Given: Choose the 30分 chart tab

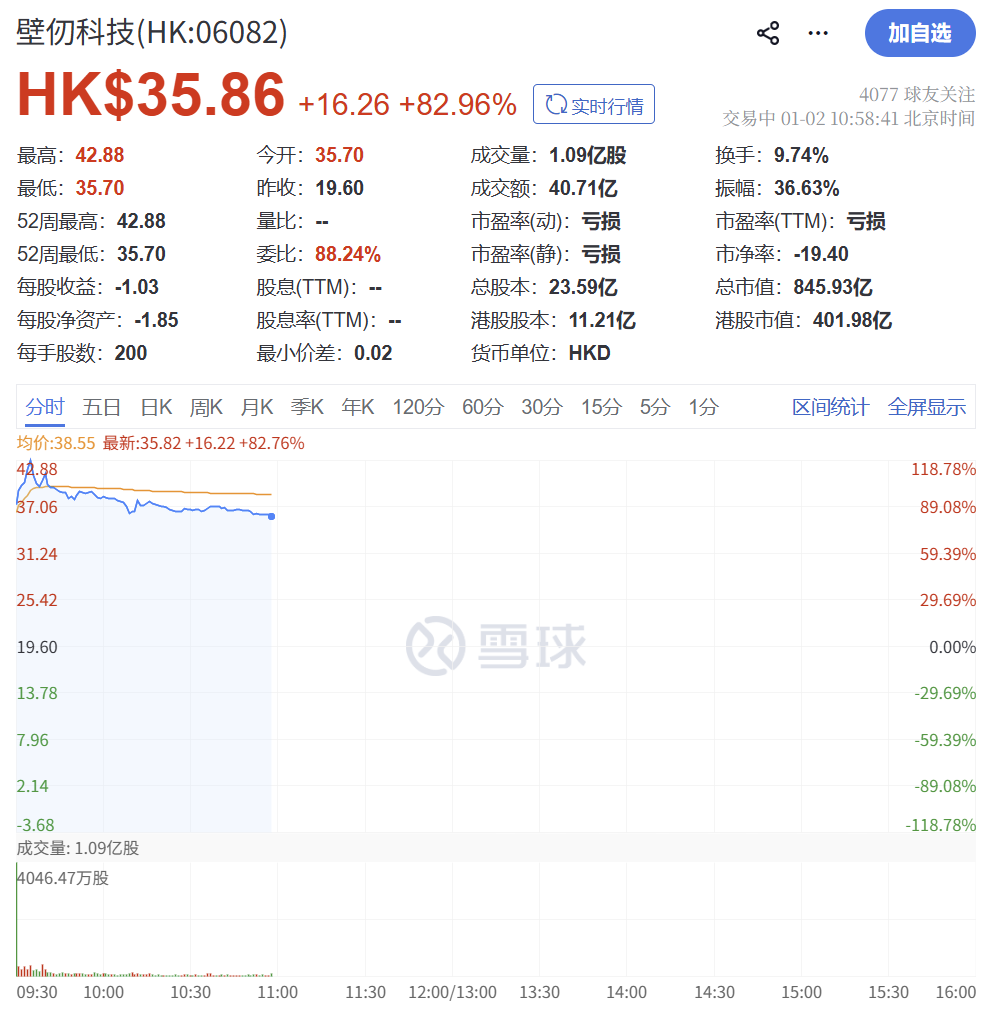Looking at the screenshot, I should click(x=542, y=407).
